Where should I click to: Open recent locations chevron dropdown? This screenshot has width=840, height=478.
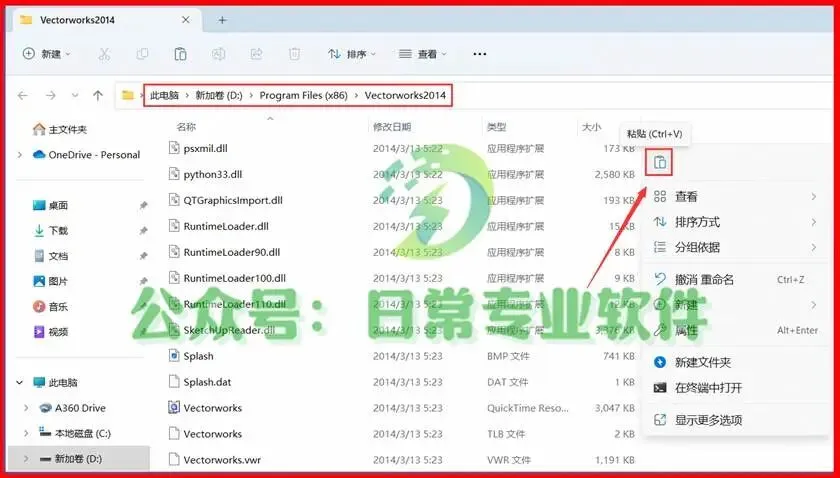tap(75, 95)
